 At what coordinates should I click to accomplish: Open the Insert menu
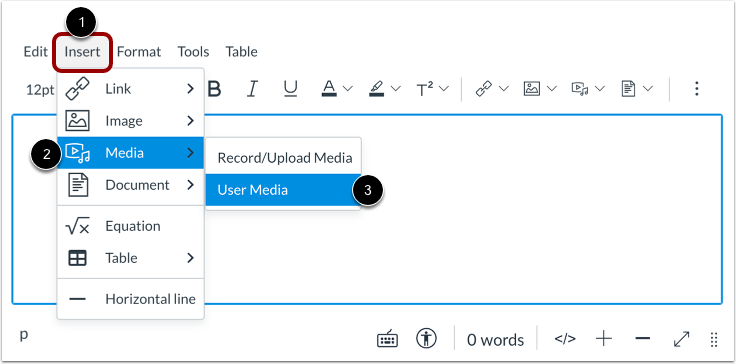(82, 52)
